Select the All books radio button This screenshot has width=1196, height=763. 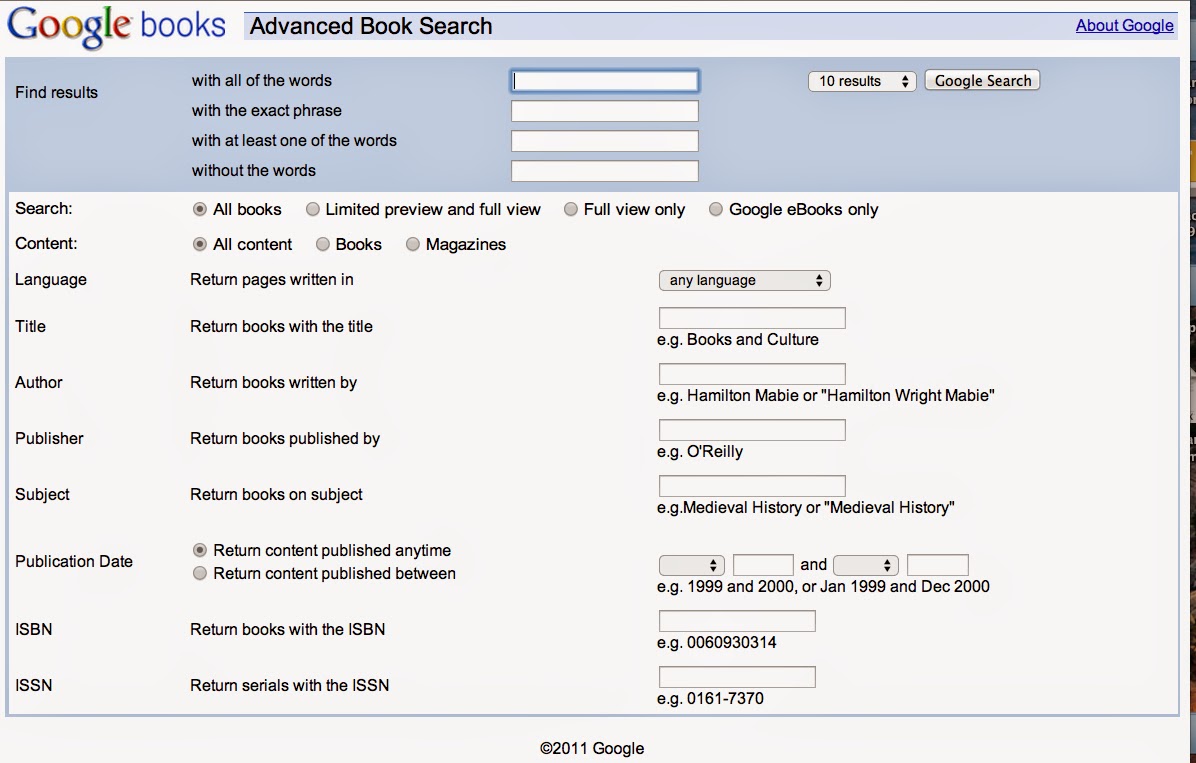pyautogui.click(x=200, y=209)
